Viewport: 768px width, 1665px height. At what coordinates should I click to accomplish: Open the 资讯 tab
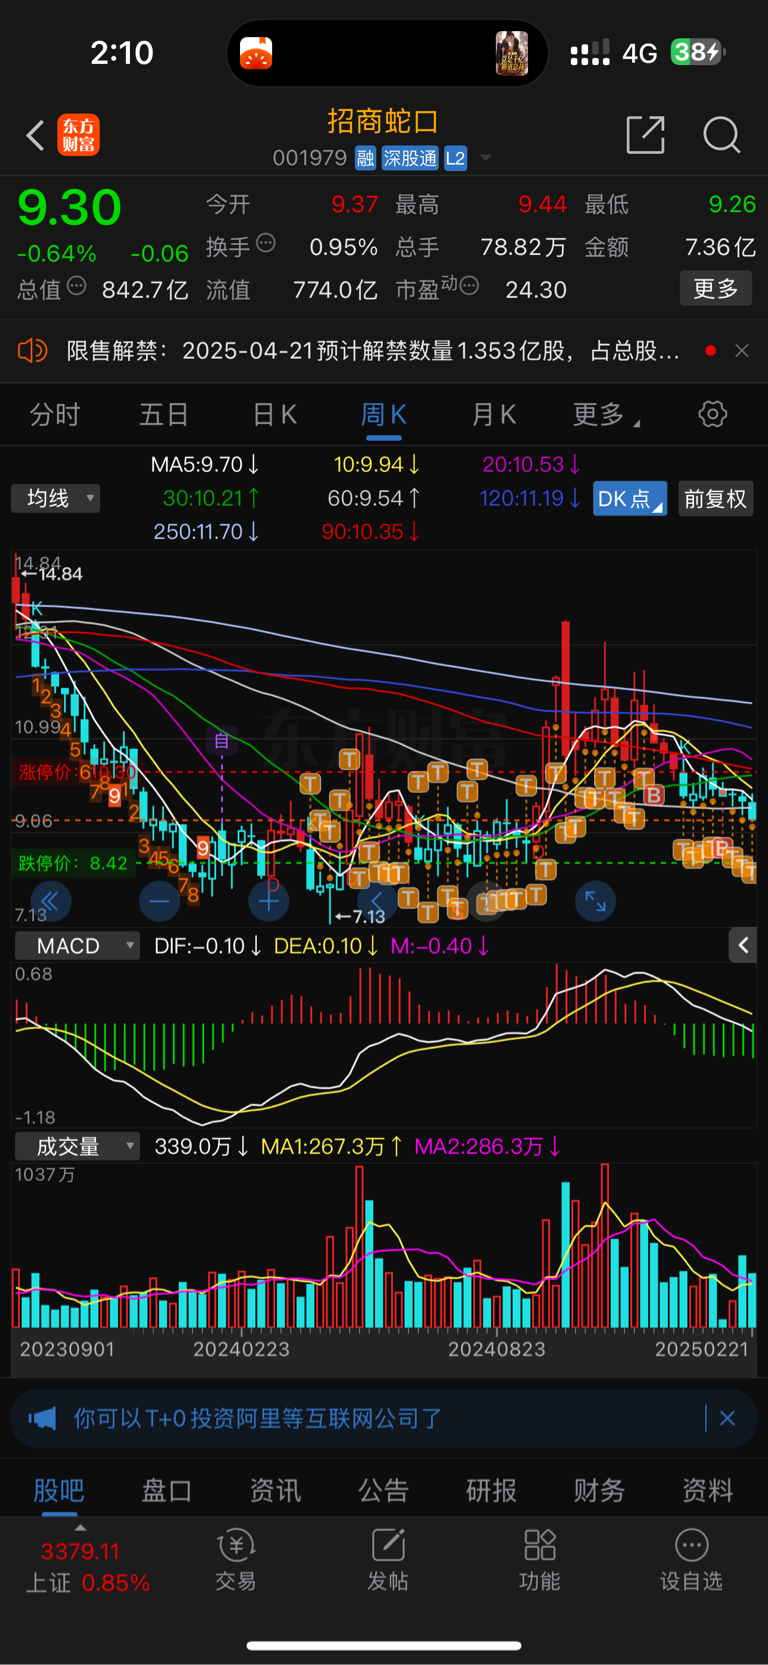click(x=275, y=1490)
